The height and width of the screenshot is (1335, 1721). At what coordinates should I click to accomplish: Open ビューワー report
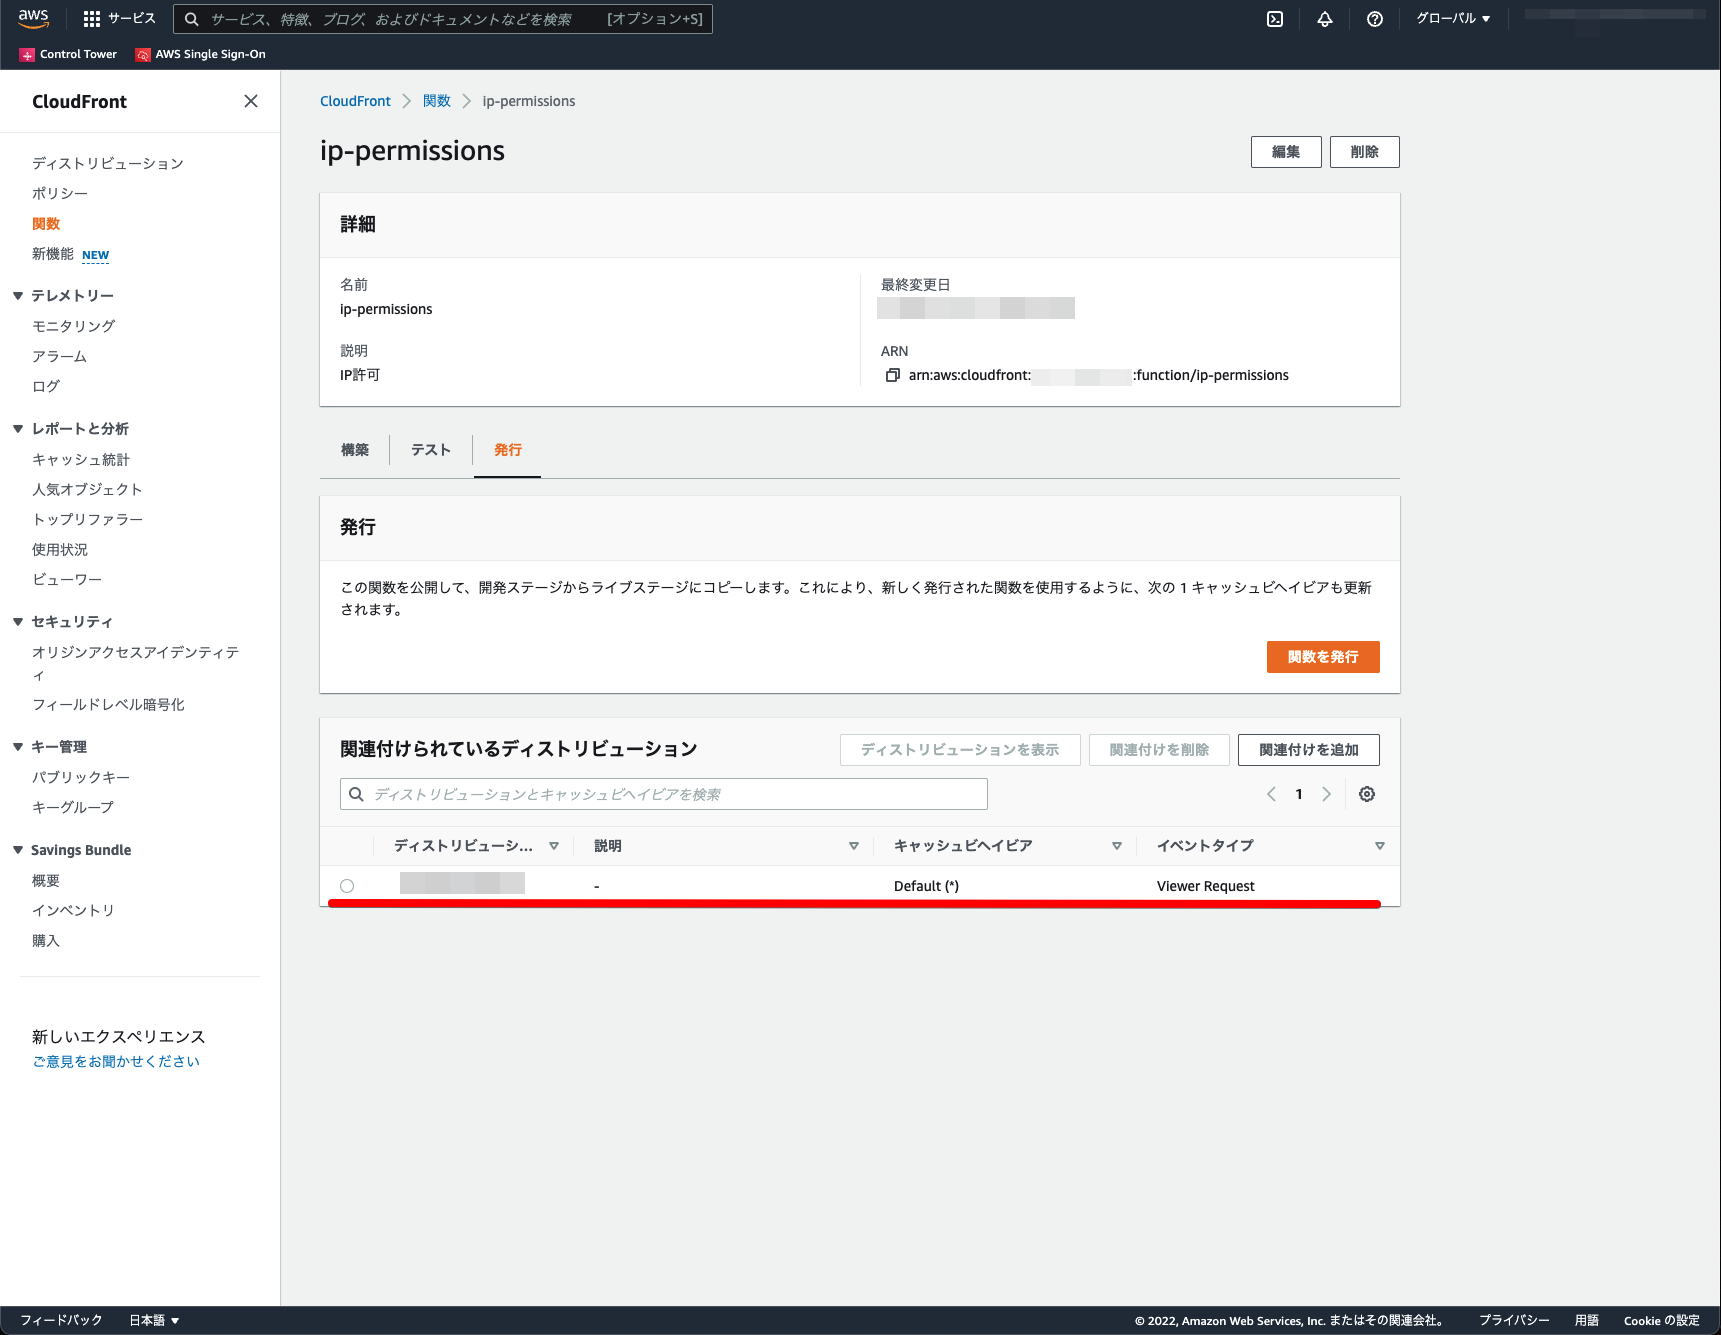[67, 579]
